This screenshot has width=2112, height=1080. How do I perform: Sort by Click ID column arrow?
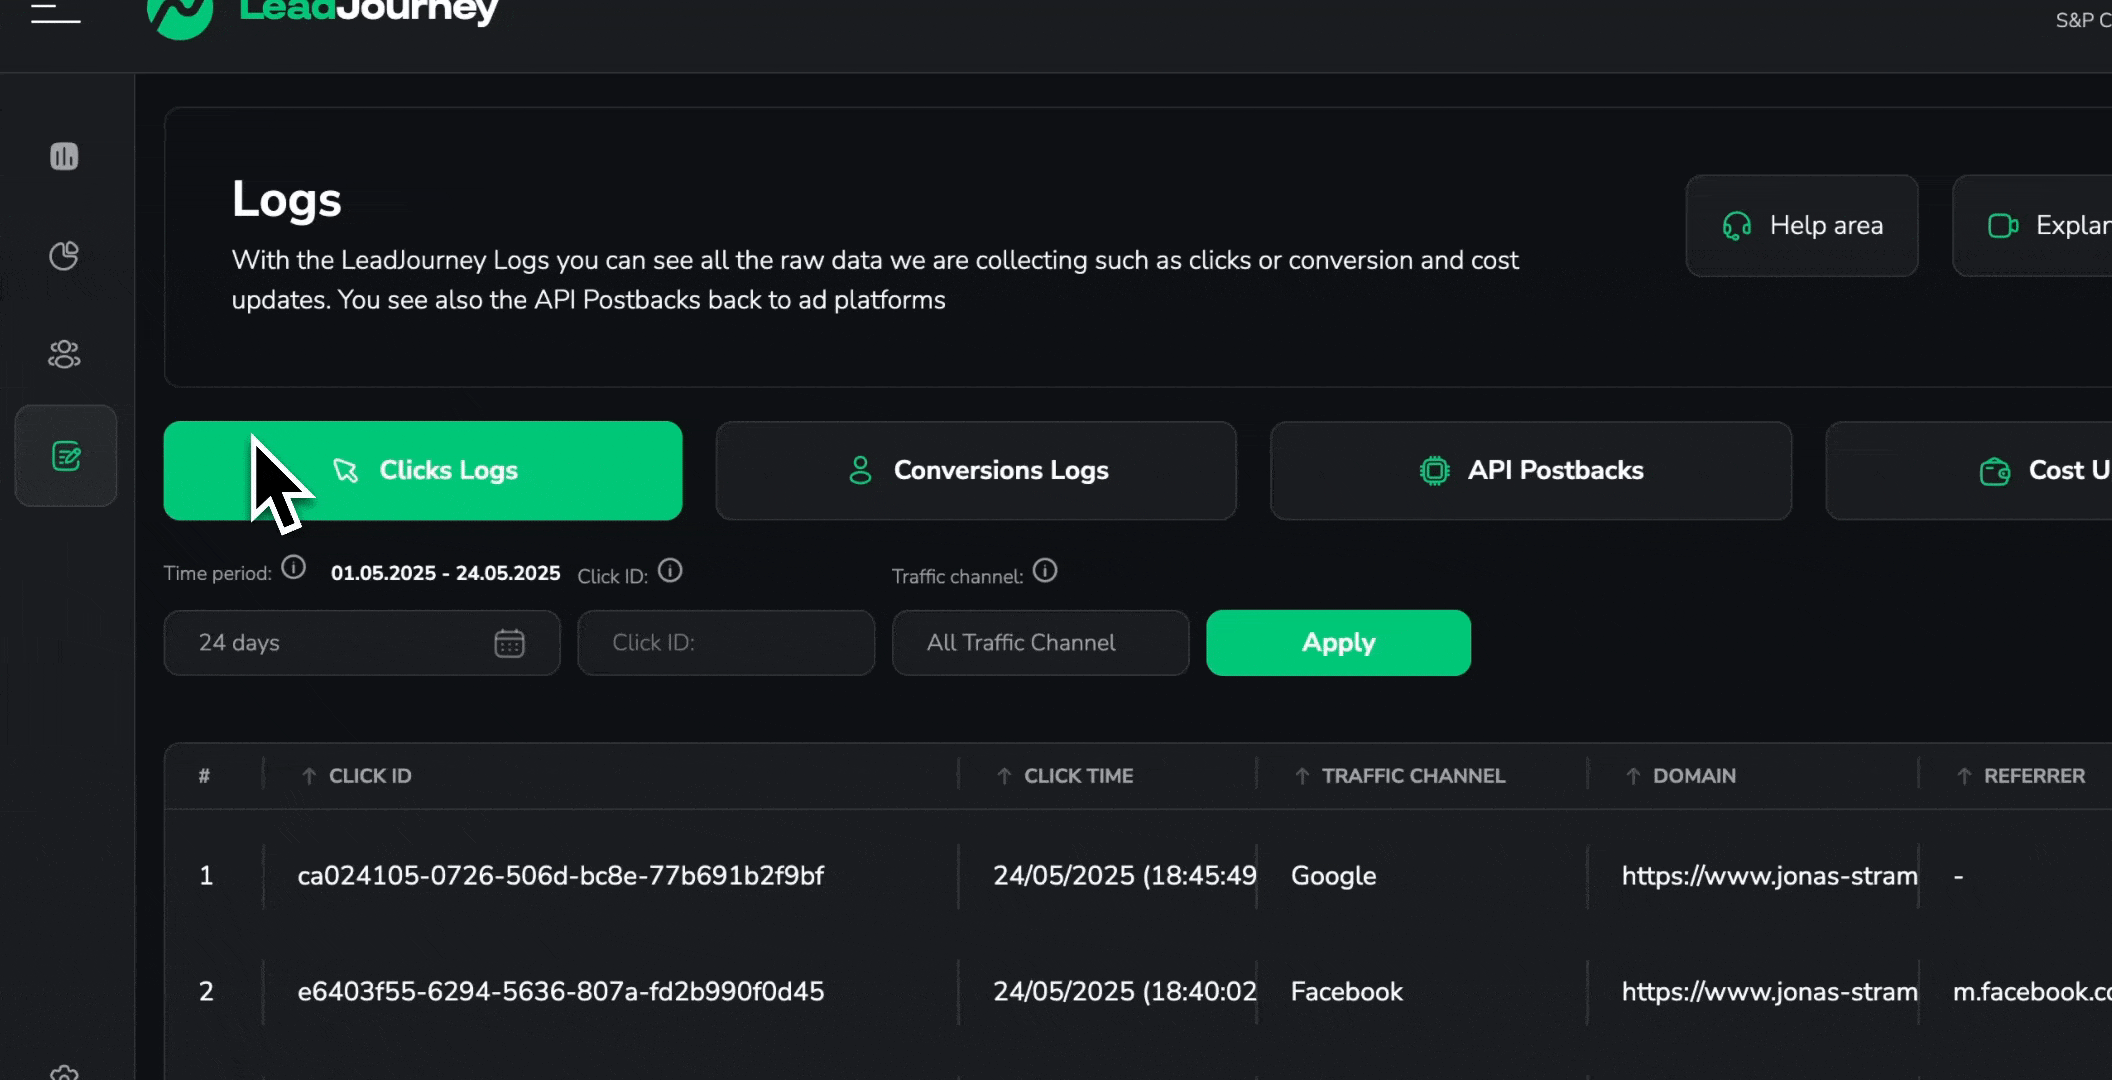pos(309,776)
